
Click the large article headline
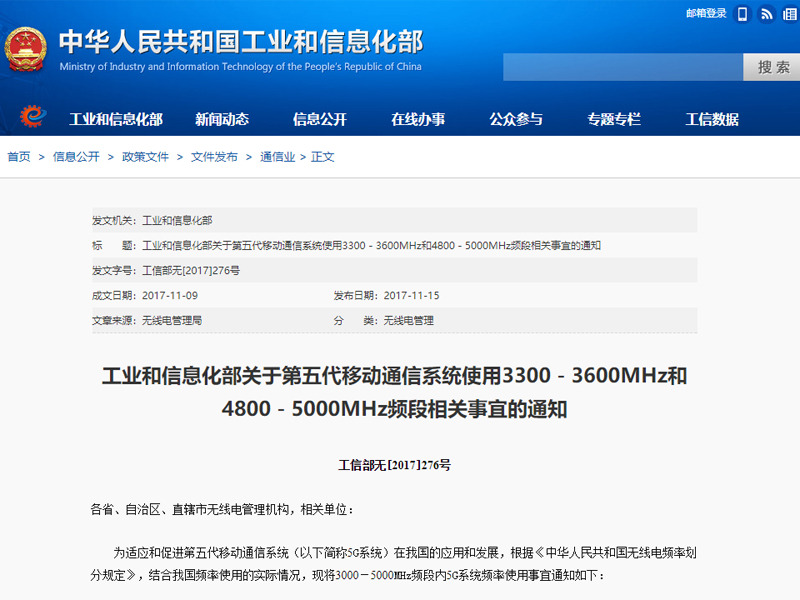click(x=394, y=392)
